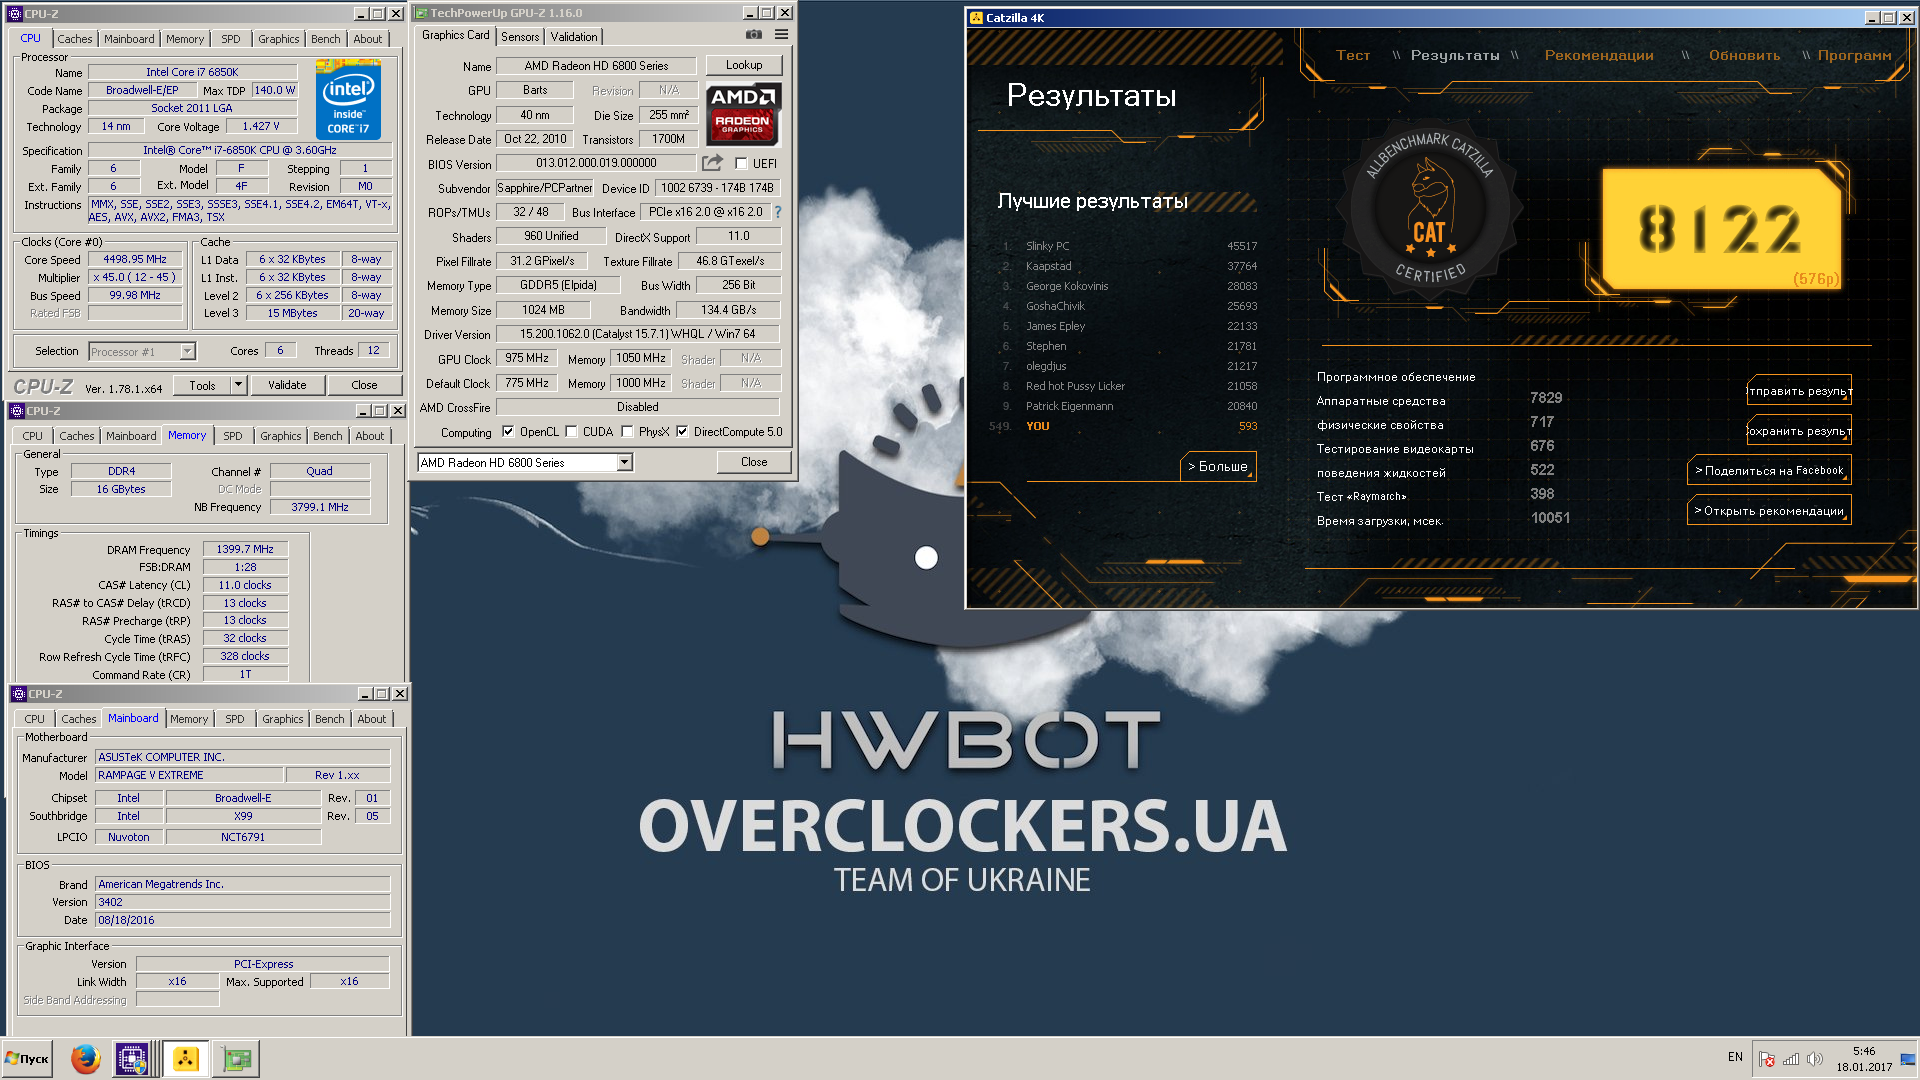Click the YOU 593 leaderboard row
Screen dimensions: 1920x1080
pyautogui.click(x=1124, y=426)
